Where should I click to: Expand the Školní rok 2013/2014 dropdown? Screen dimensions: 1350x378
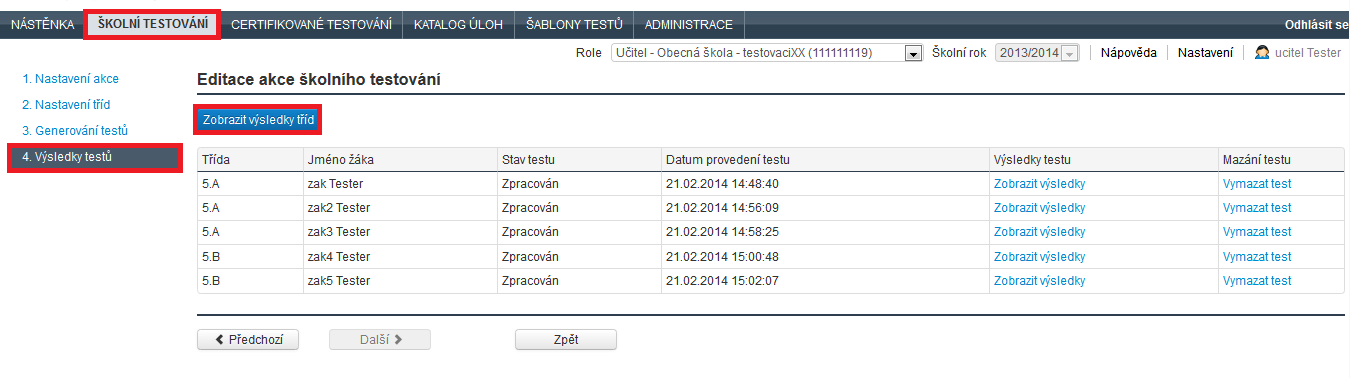[1070, 53]
